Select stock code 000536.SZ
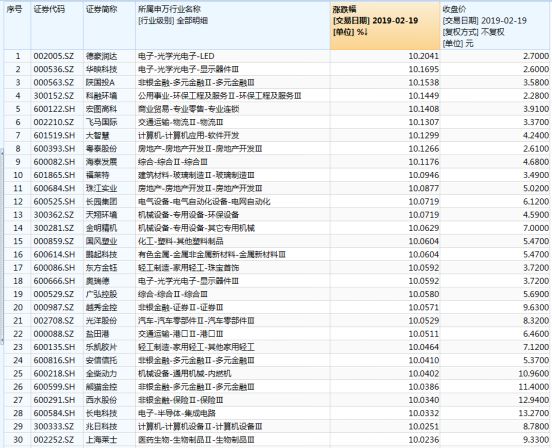Viewport: 552px width, 448px height. 54,69
